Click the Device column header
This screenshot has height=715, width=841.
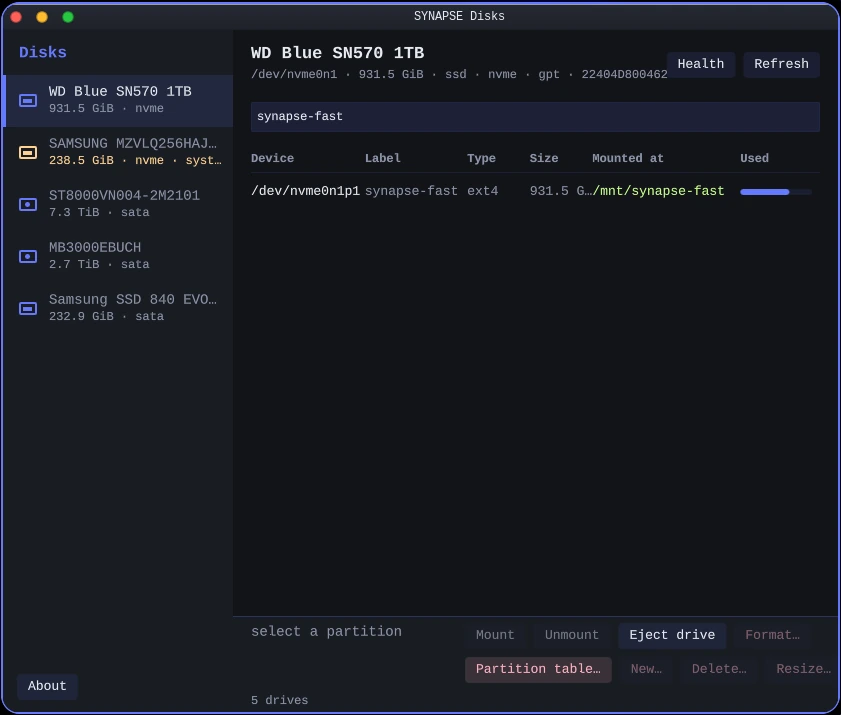click(x=272, y=158)
